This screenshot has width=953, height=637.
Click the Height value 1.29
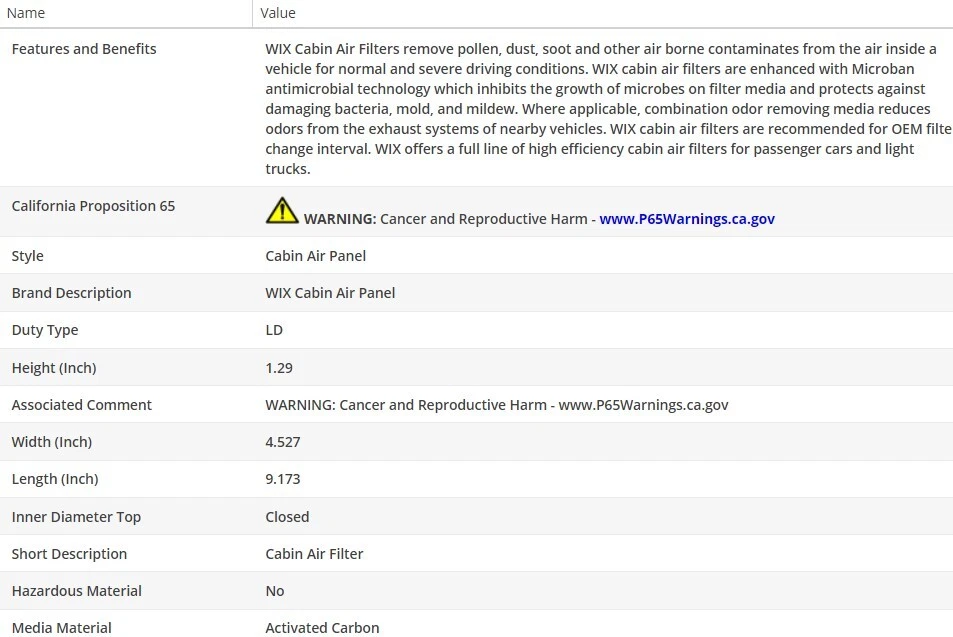coord(279,368)
